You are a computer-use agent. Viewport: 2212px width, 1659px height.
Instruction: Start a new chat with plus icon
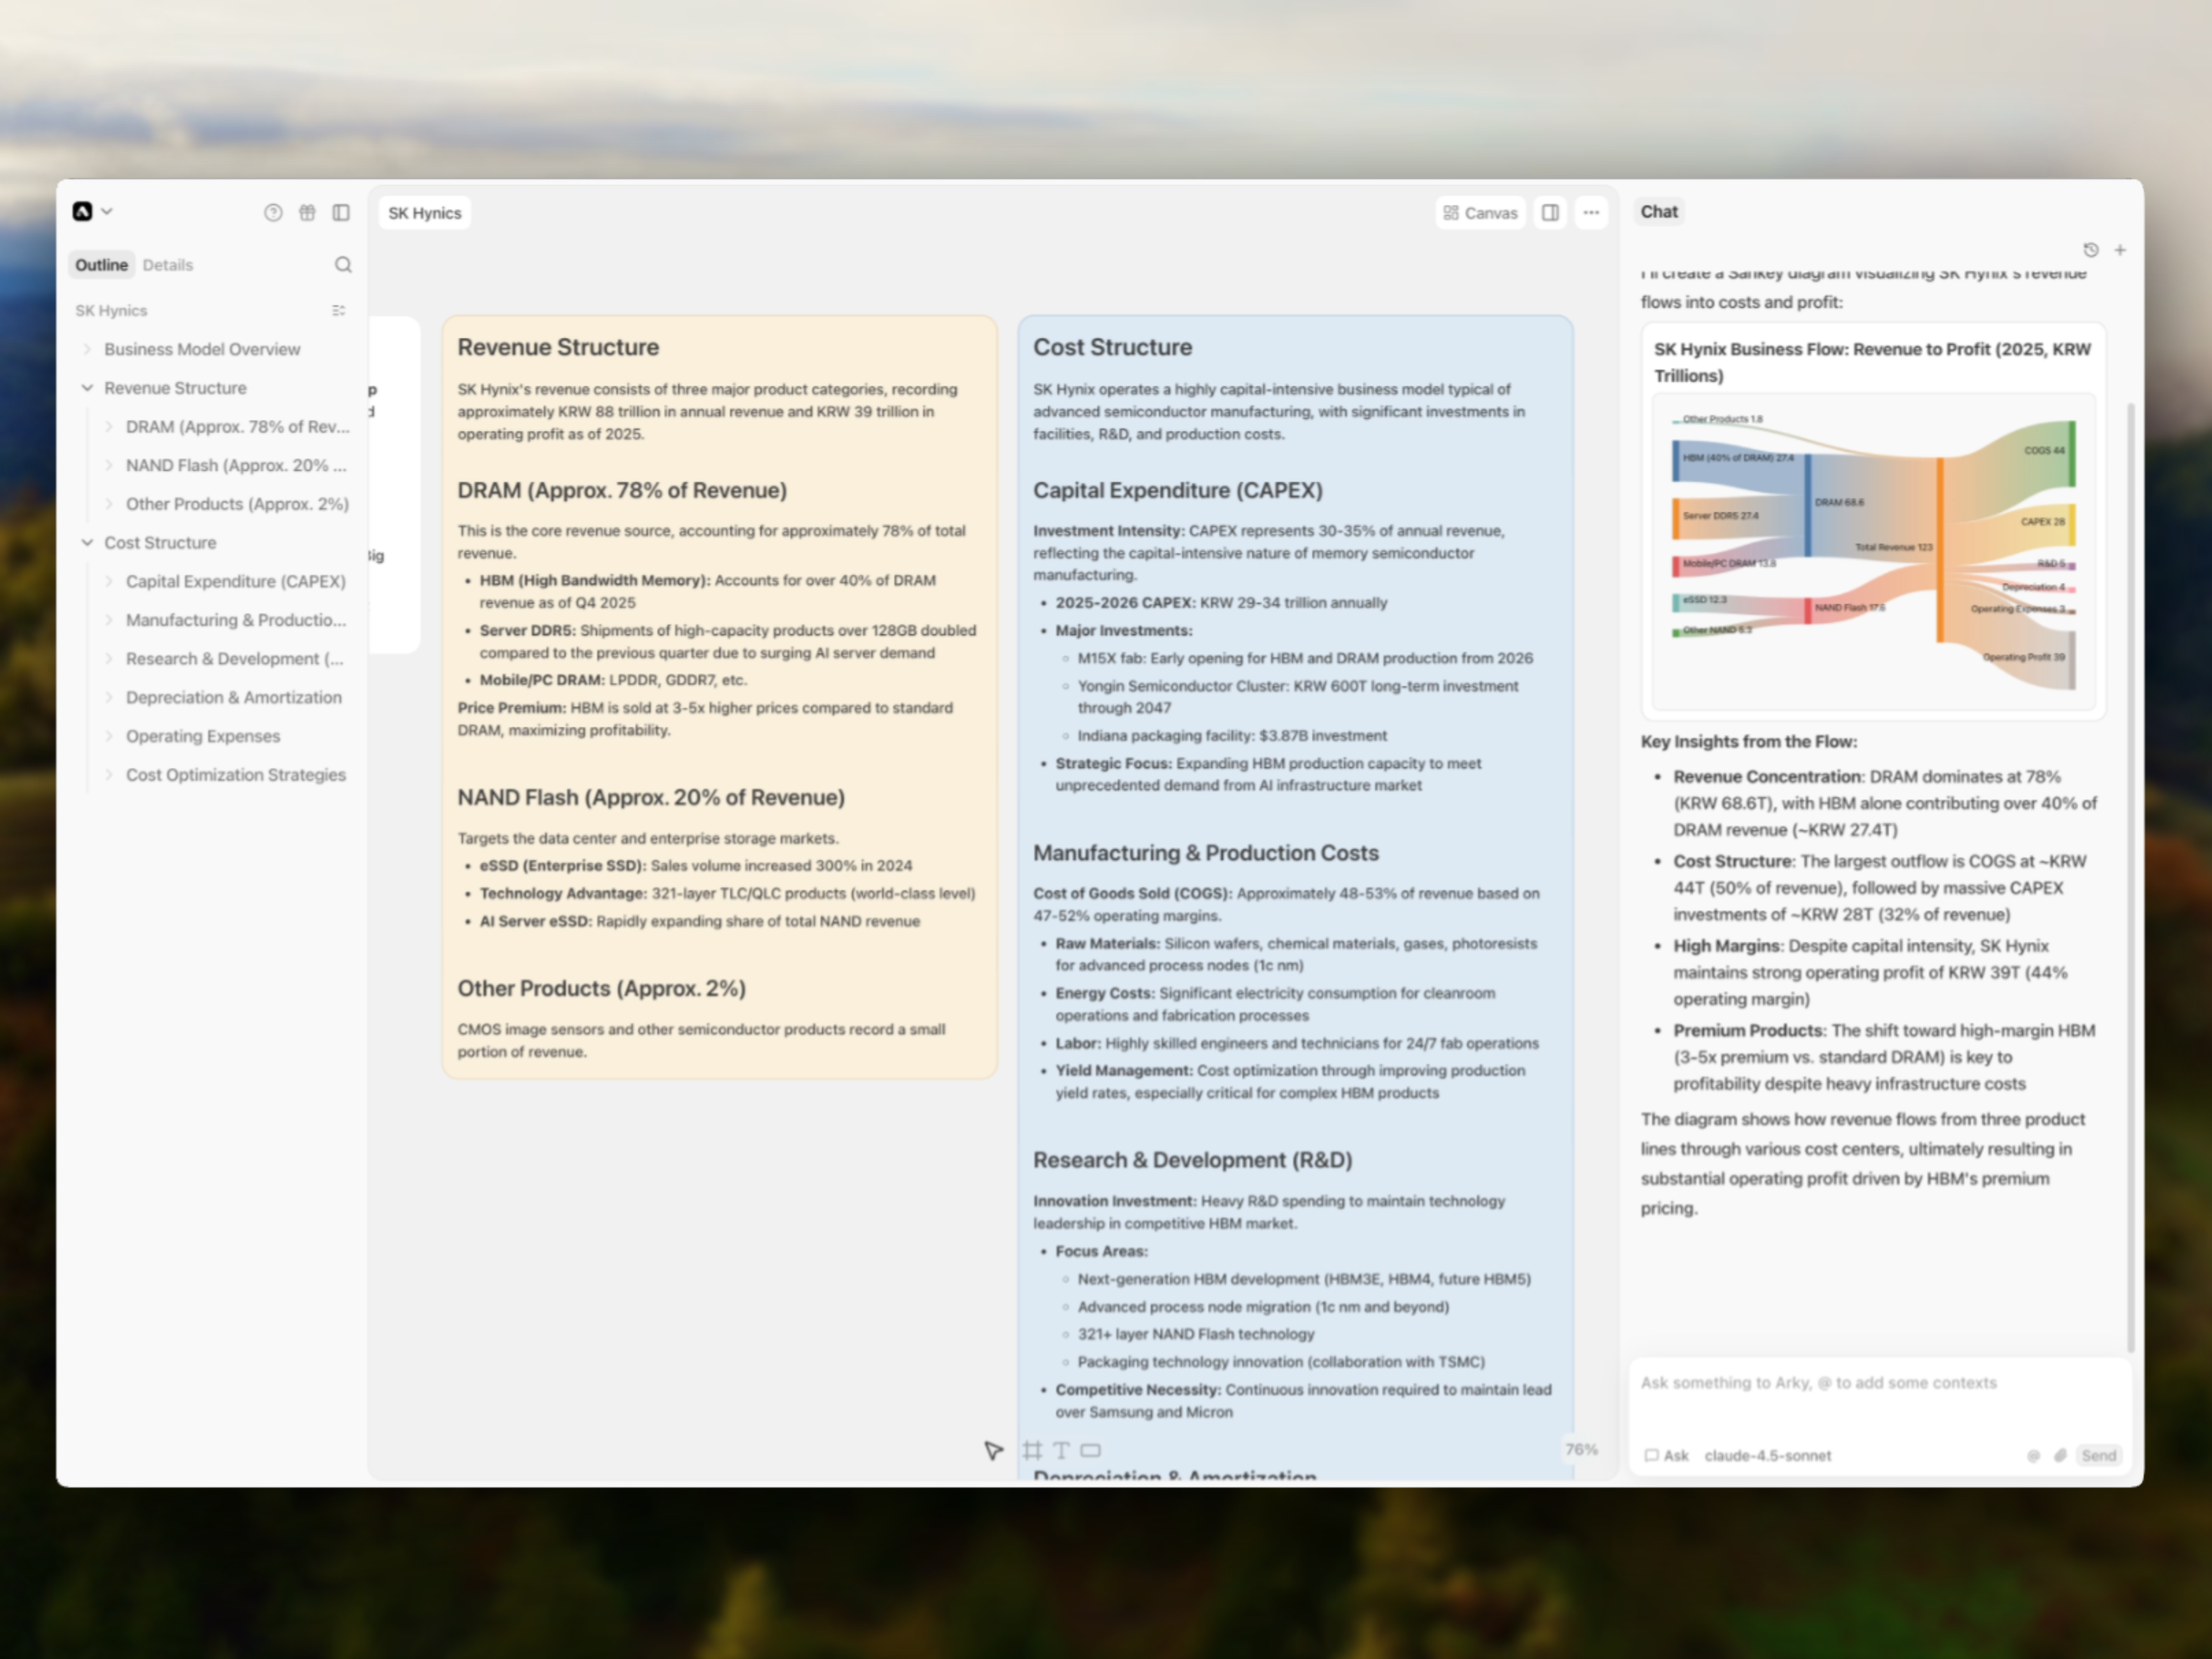pos(2120,250)
